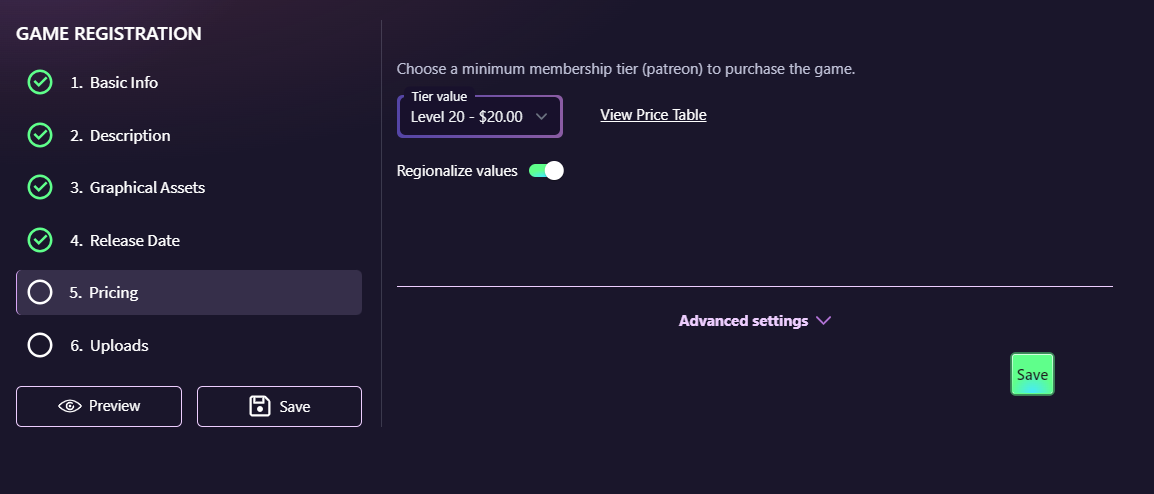Navigate to the Release Date step
1154x494 pixels.
tap(134, 240)
